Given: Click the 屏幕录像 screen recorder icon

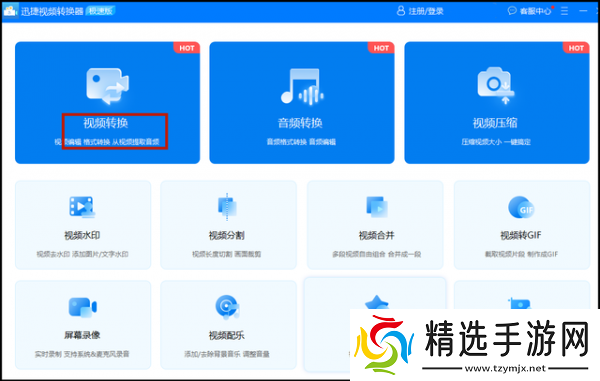Looking at the screenshot, I should pyautogui.click(x=83, y=307).
